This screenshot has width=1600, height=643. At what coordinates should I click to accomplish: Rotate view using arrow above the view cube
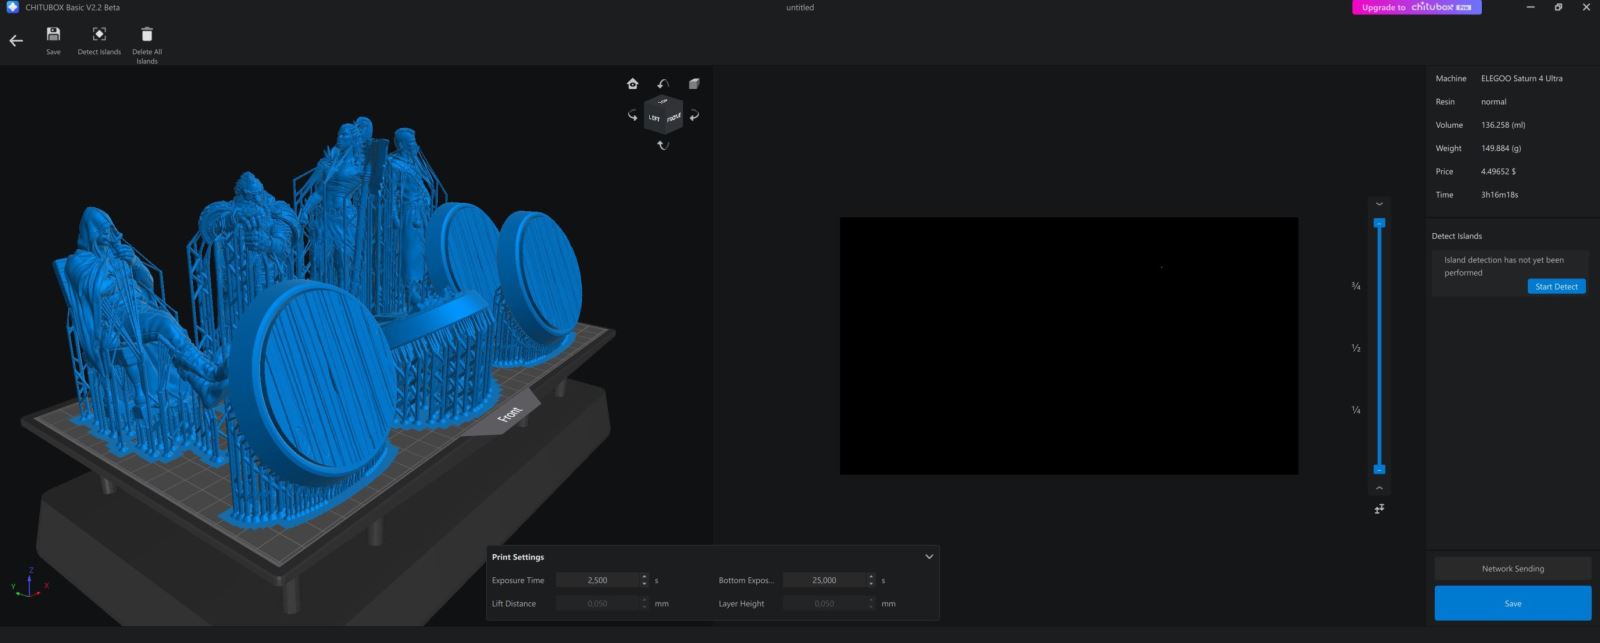click(x=663, y=84)
